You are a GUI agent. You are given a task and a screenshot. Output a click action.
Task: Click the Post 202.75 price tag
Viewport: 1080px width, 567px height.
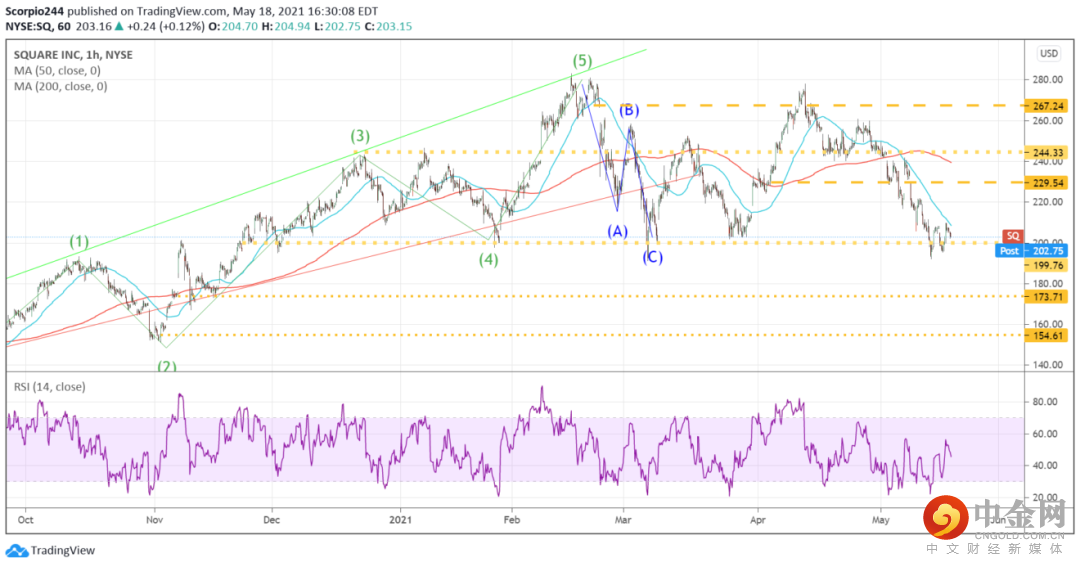(1031, 251)
